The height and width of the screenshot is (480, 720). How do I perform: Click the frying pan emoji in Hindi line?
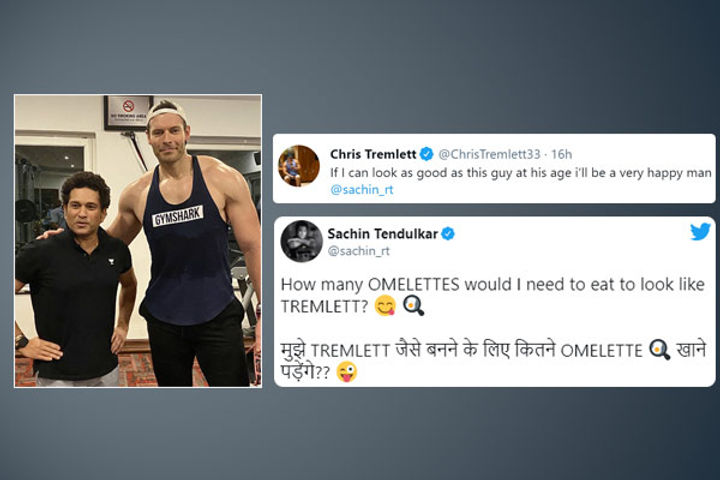point(659,350)
